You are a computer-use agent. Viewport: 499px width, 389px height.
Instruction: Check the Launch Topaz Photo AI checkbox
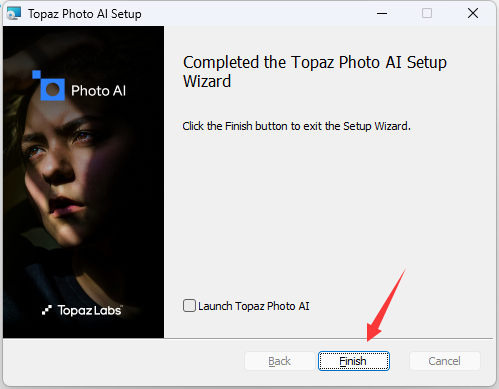click(x=189, y=306)
